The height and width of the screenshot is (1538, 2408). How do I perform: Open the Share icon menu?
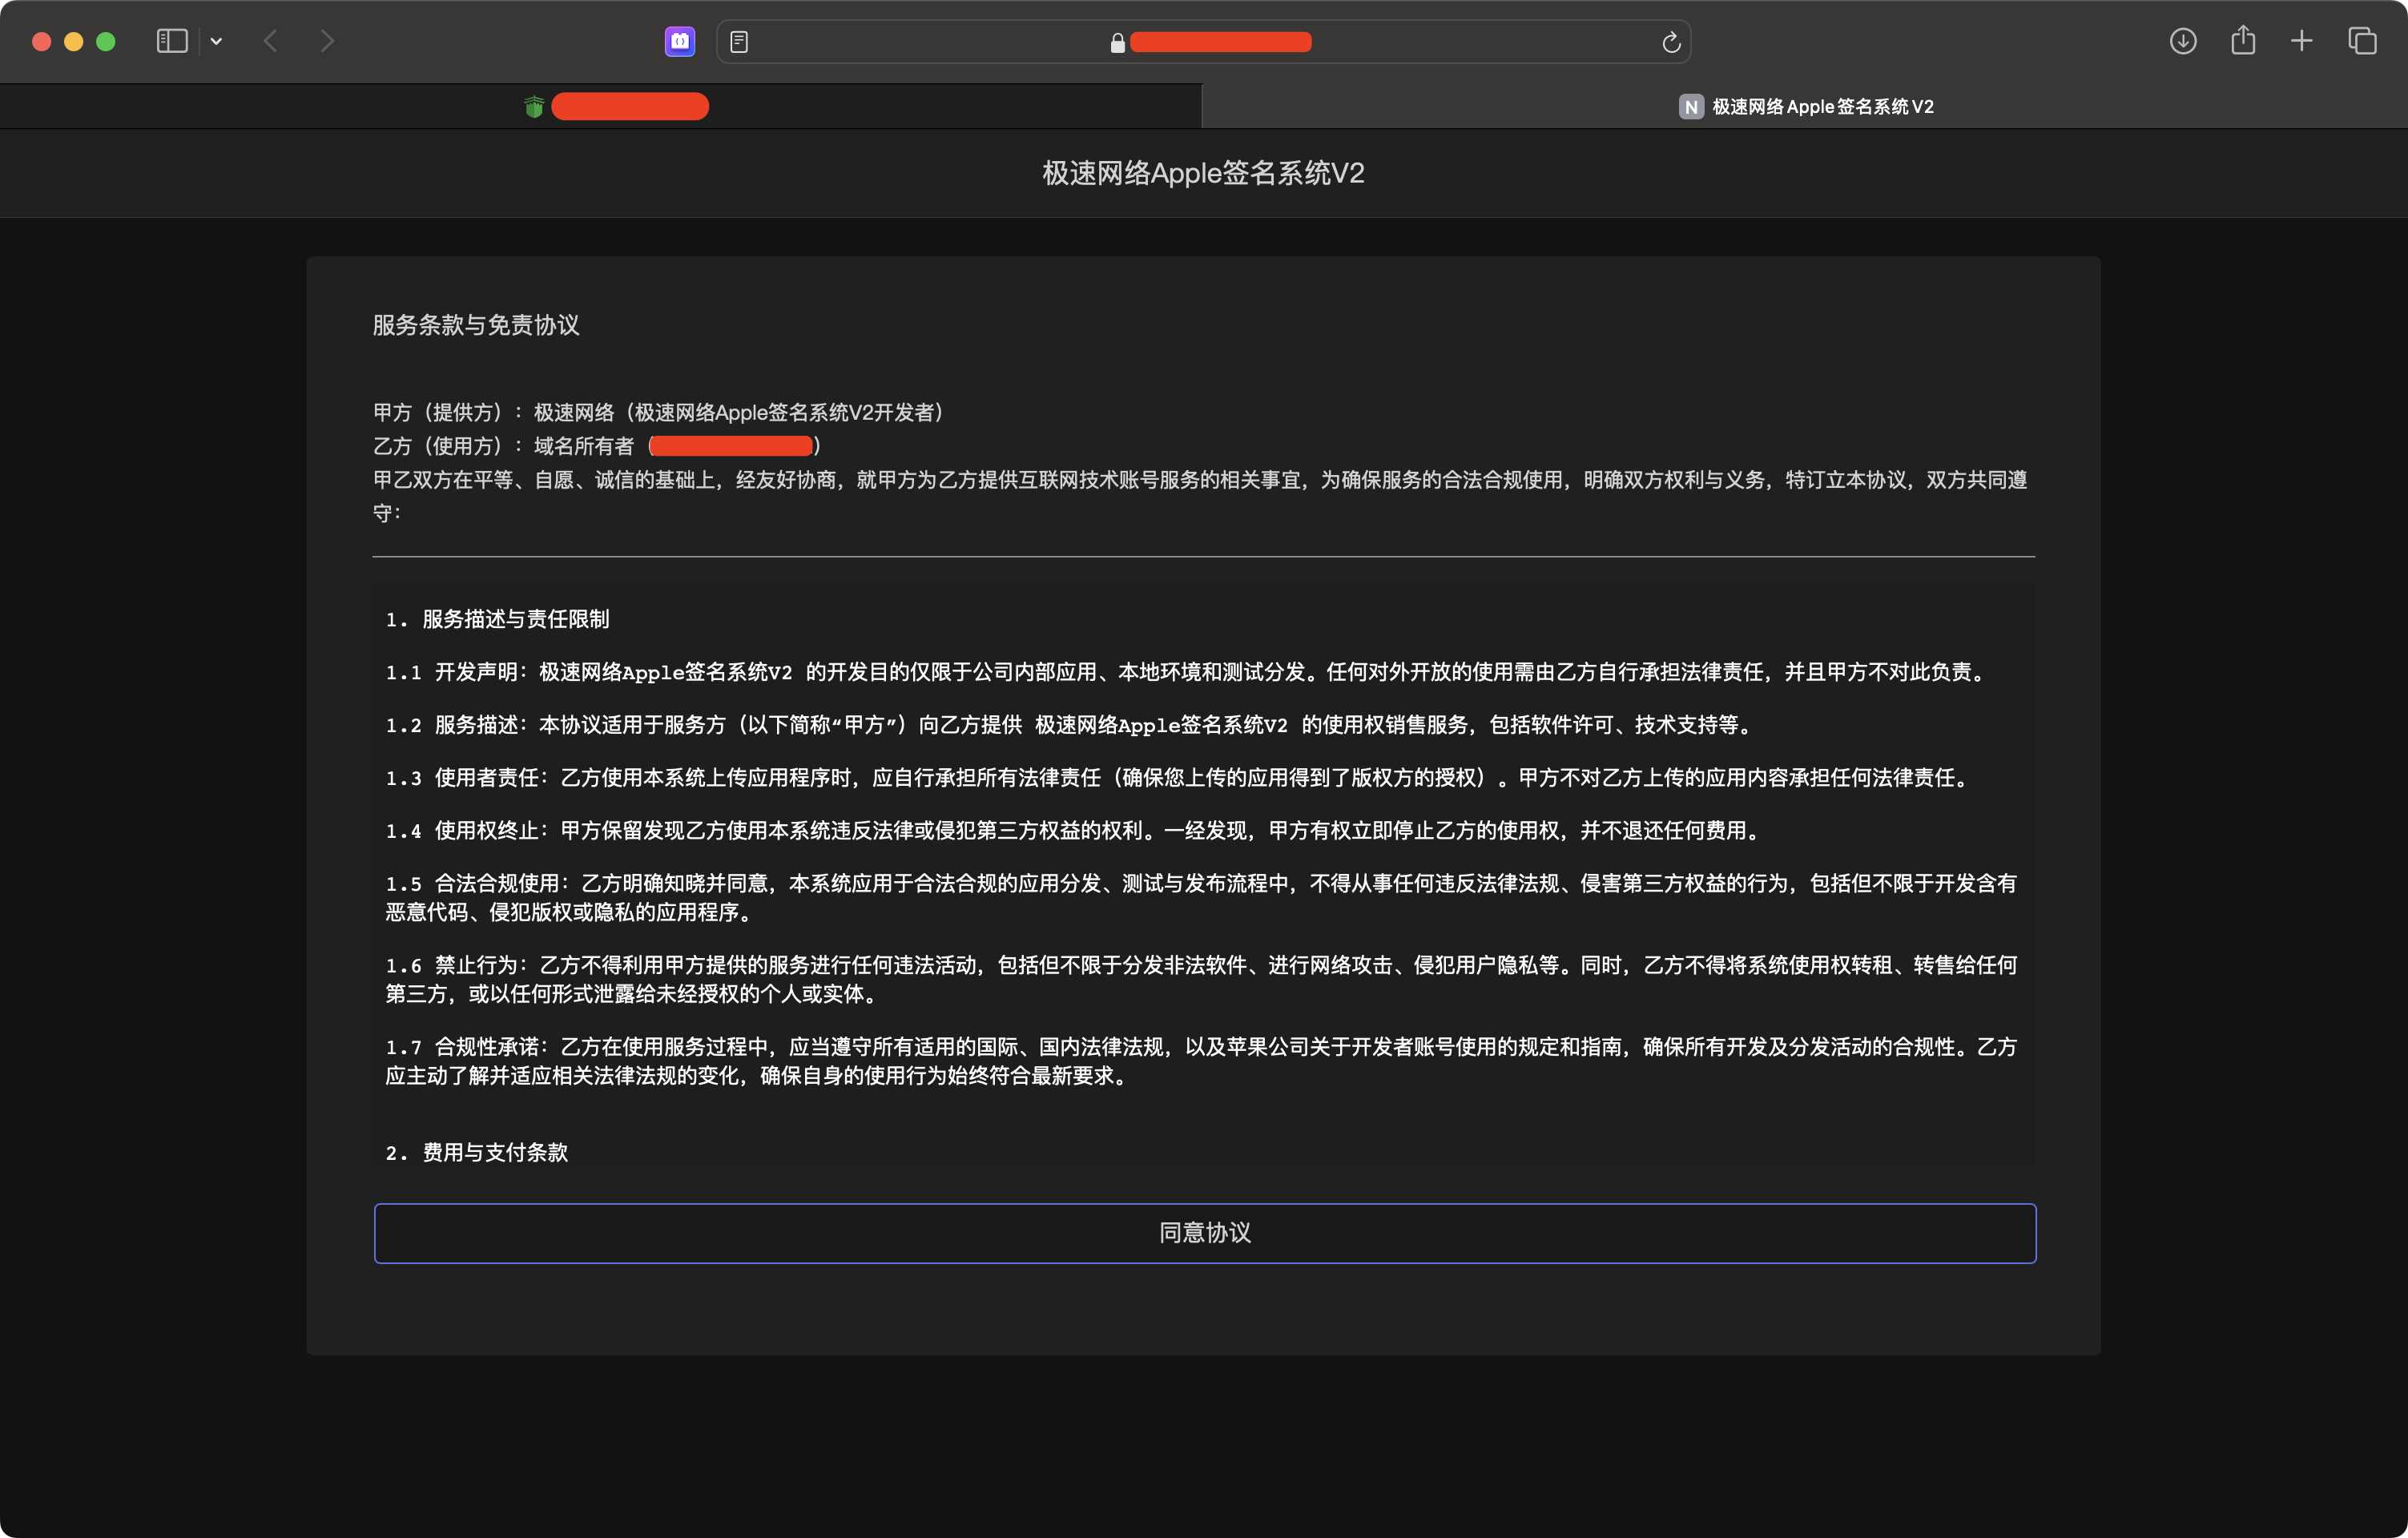click(2243, 40)
